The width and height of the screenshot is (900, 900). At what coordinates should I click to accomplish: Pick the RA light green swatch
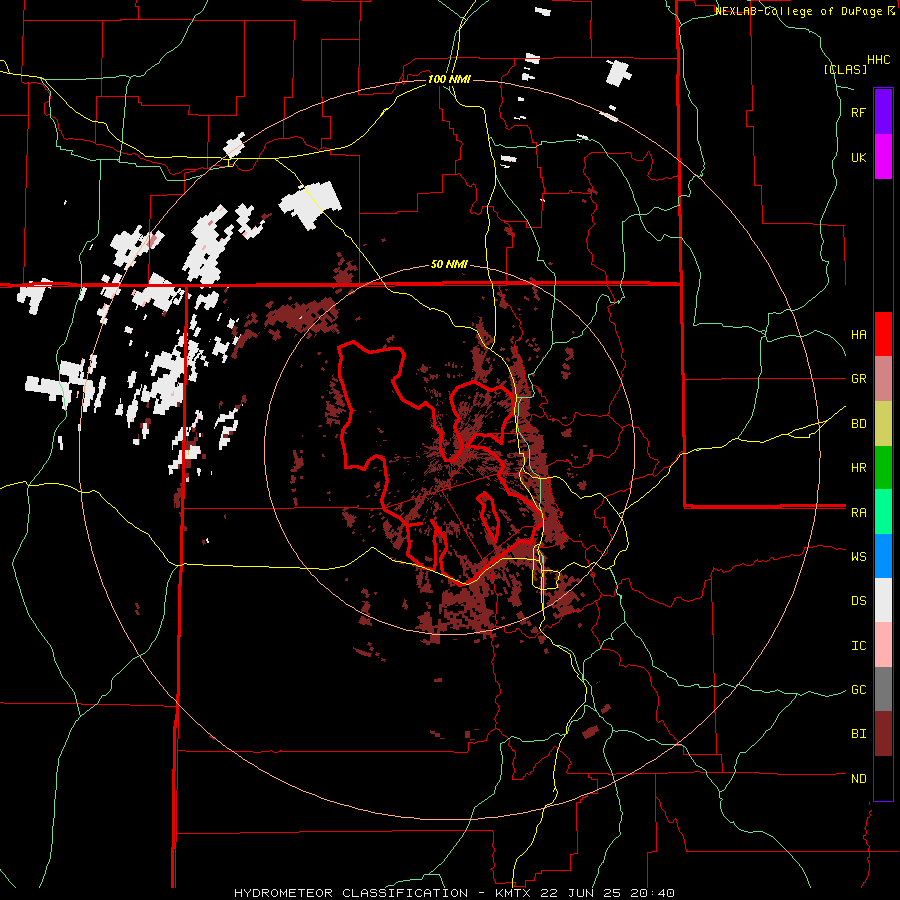(x=883, y=512)
